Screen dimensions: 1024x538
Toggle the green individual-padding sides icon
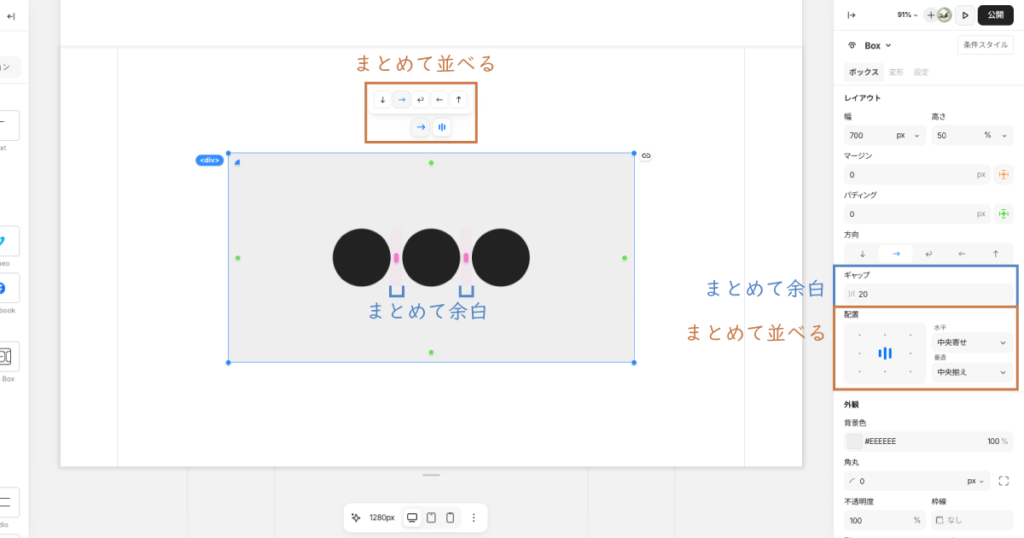(x=1004, y=214)
